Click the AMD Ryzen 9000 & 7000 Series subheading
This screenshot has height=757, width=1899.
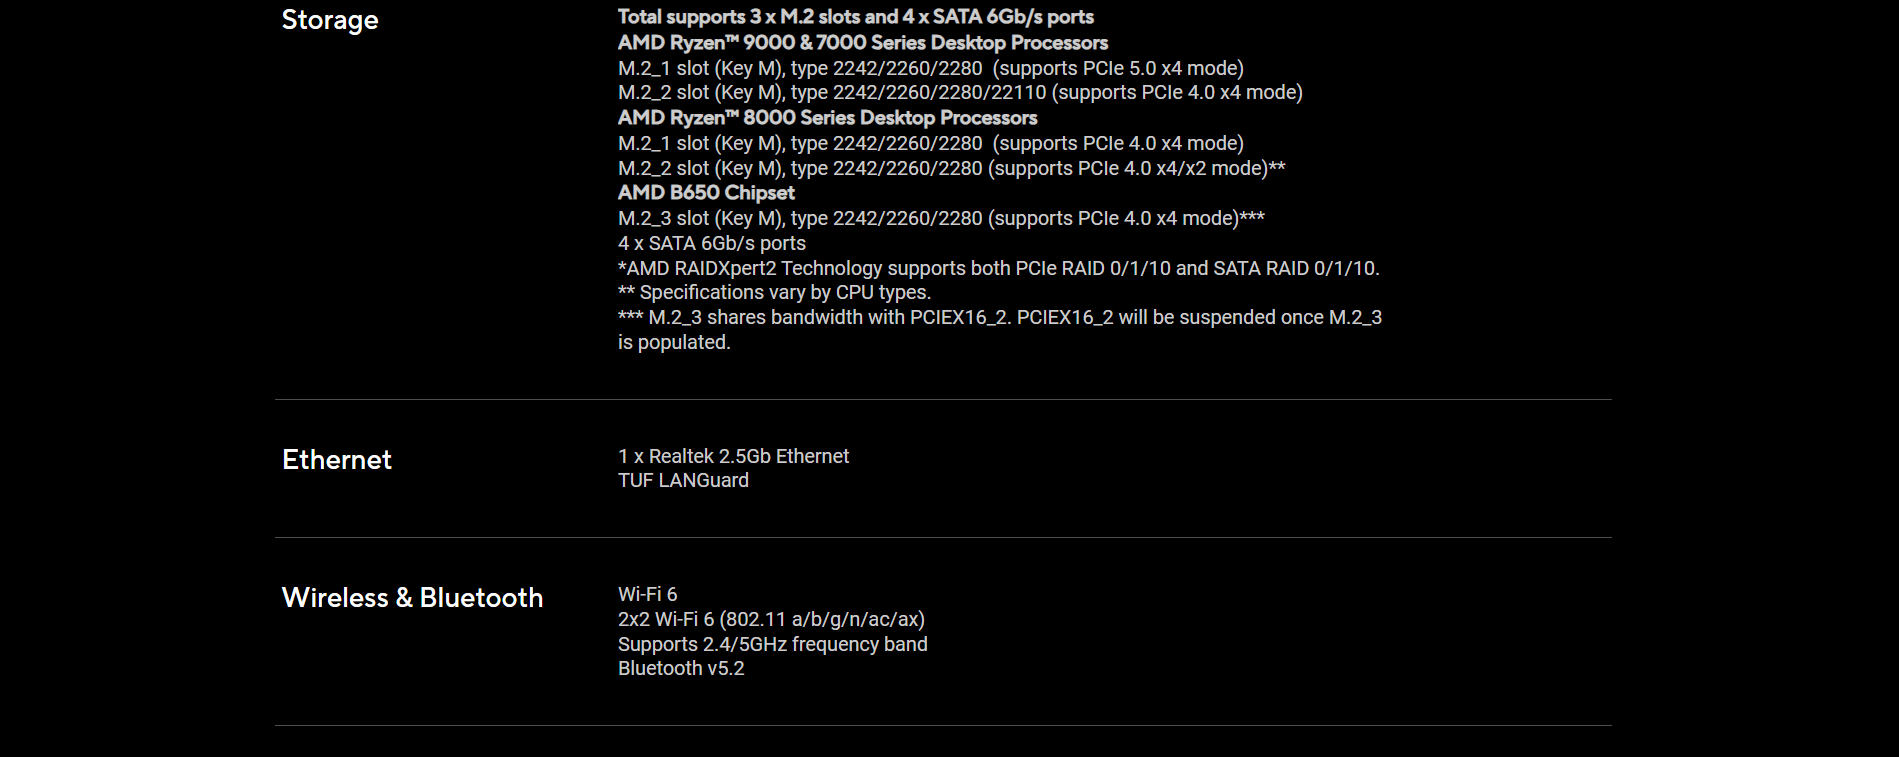click(x=863, y=43)
